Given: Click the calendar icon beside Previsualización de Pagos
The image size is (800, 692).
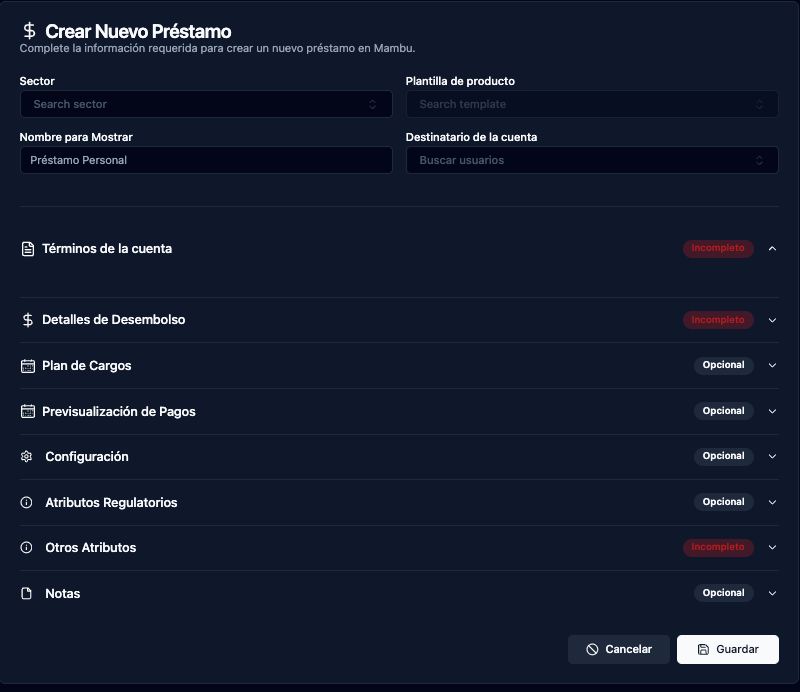Looking at the screenshot, I should click(x=28, y=412).
